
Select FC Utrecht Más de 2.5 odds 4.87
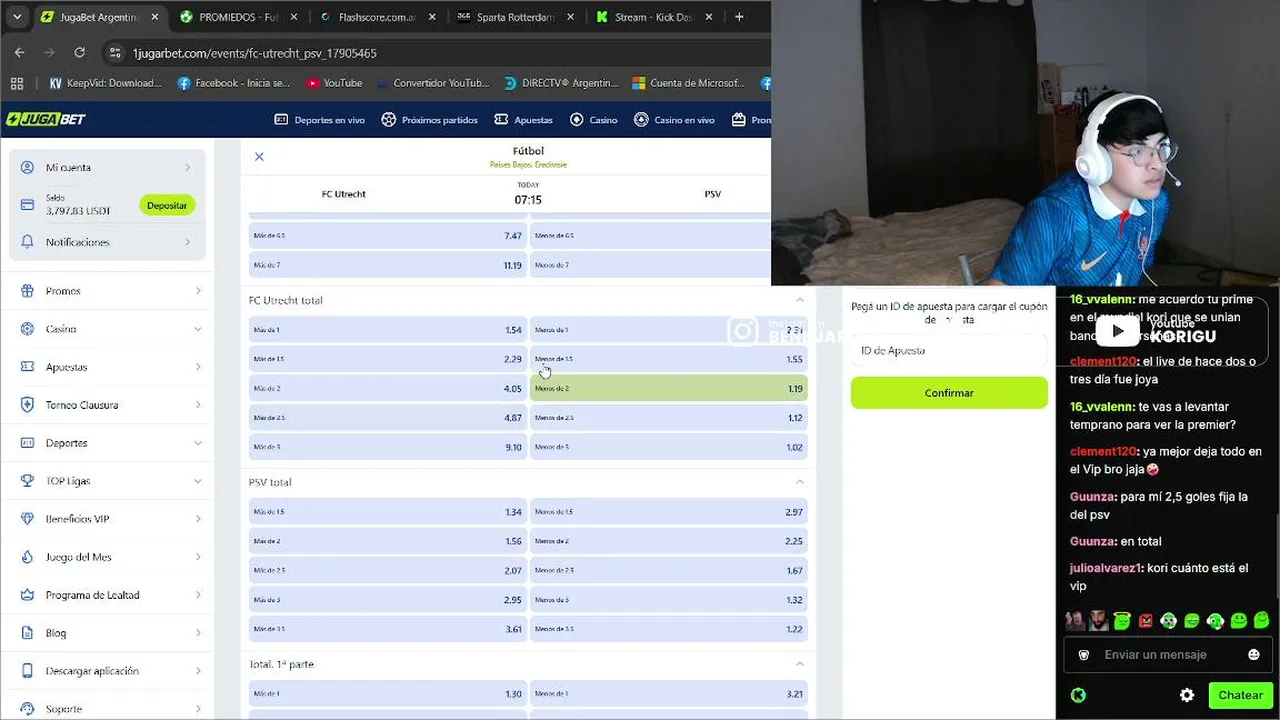click(388, 418)
